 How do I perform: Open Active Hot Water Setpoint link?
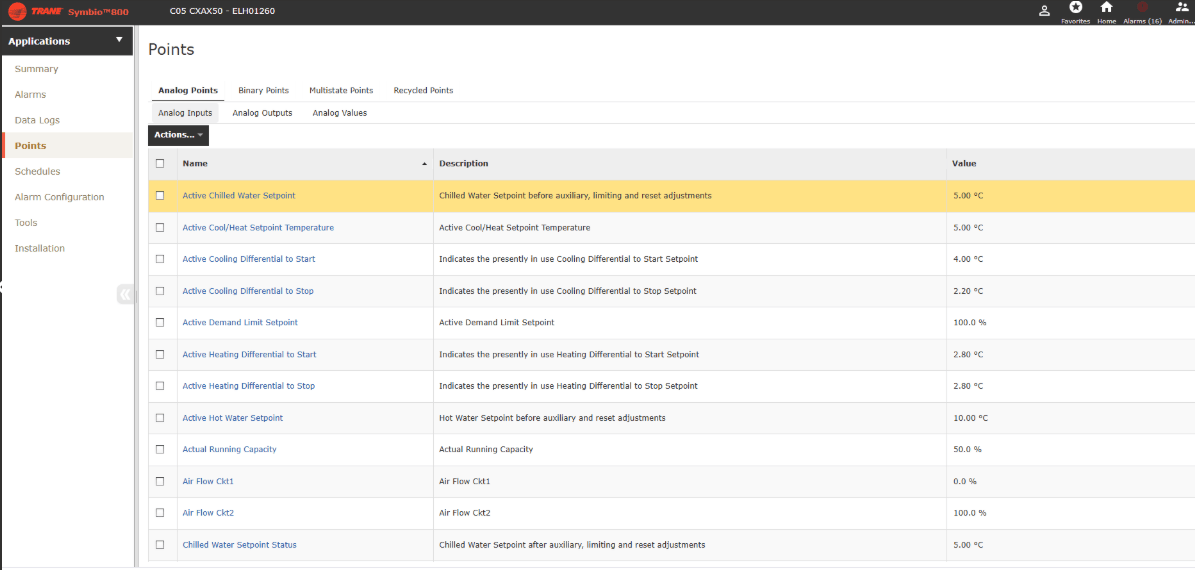click(232, 418)
